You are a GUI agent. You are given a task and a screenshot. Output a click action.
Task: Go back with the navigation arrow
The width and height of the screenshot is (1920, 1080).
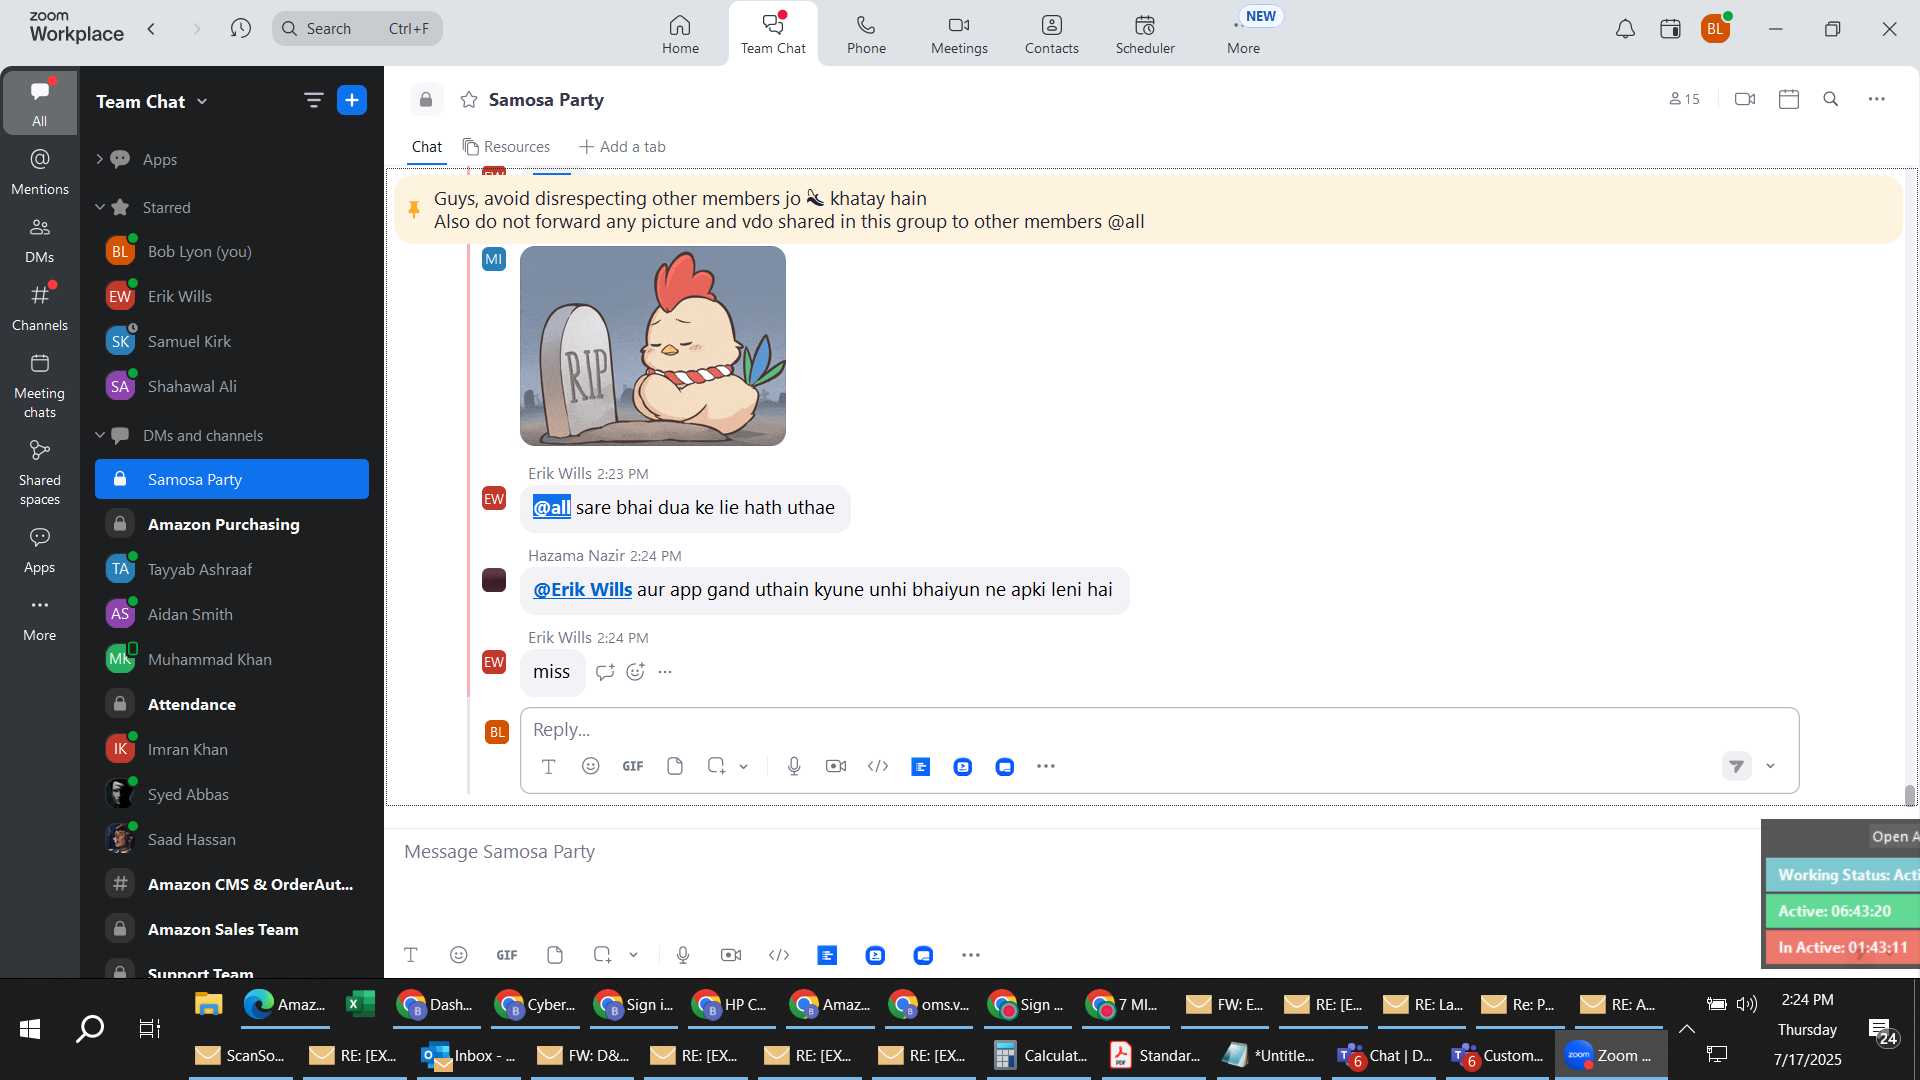(152, 29)
